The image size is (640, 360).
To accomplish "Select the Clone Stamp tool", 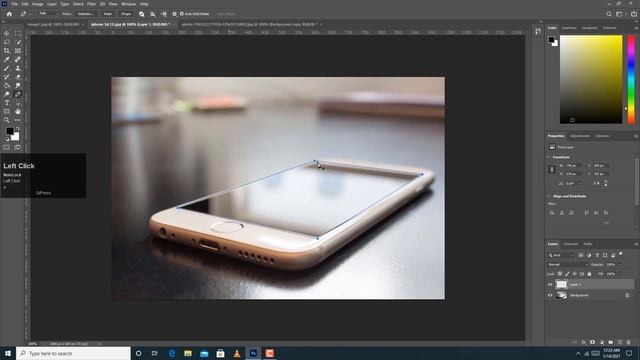I will [18, 68].
